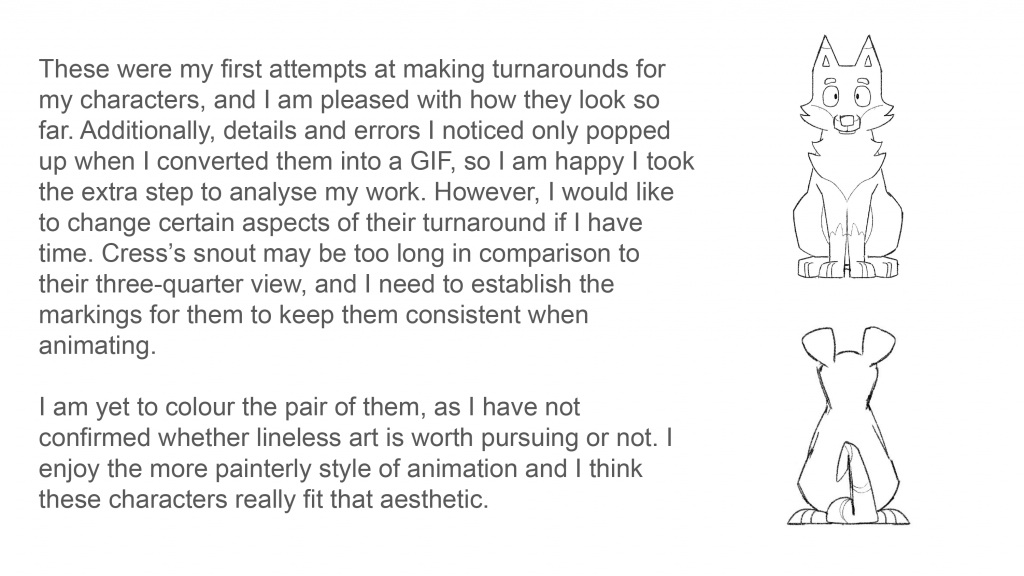
Task: Click the front-view dog's front paws
Action: tap(848, 267)
